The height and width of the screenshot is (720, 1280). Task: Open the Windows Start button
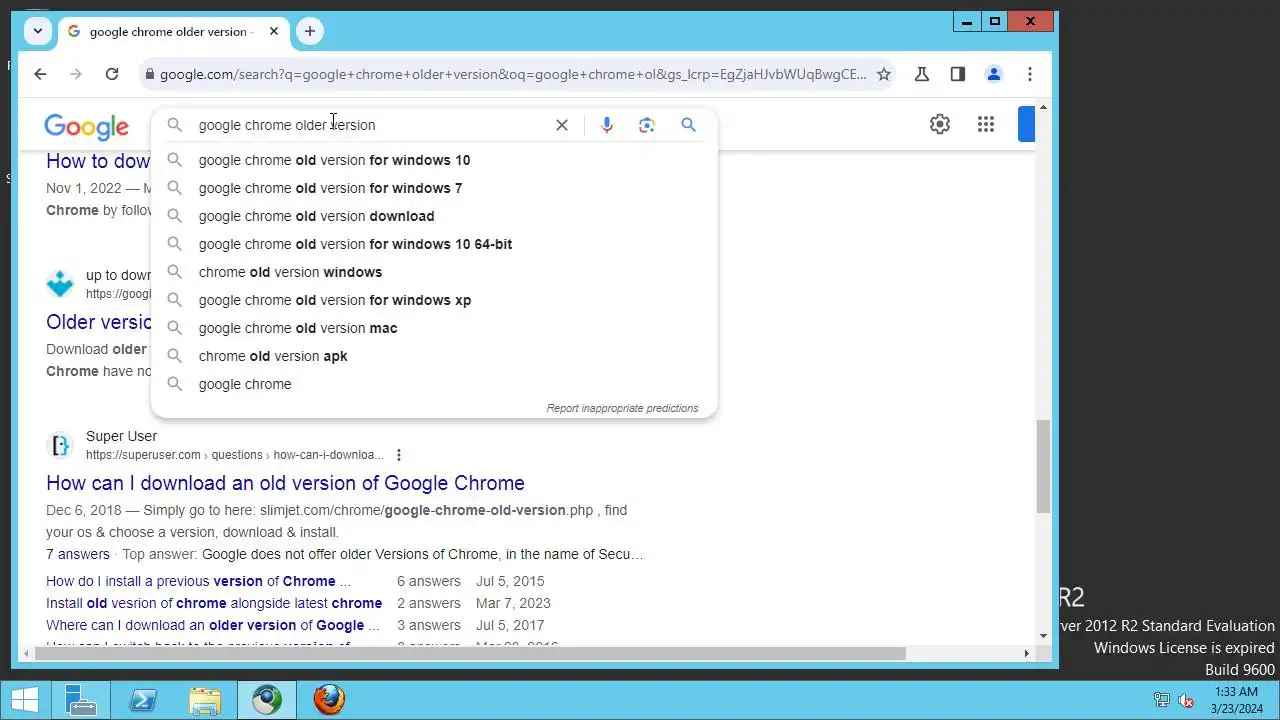(24, 700)
